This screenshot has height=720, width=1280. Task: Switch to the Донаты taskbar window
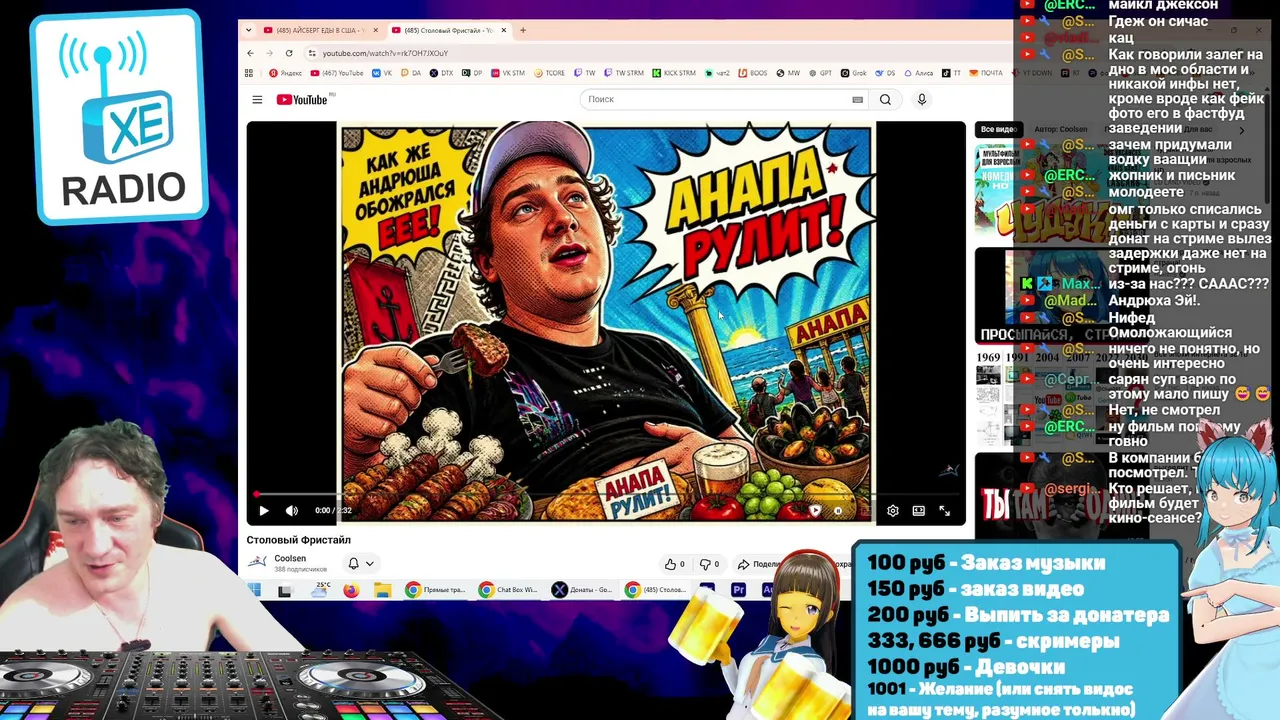pyautogui.click(x=582, y=590)
